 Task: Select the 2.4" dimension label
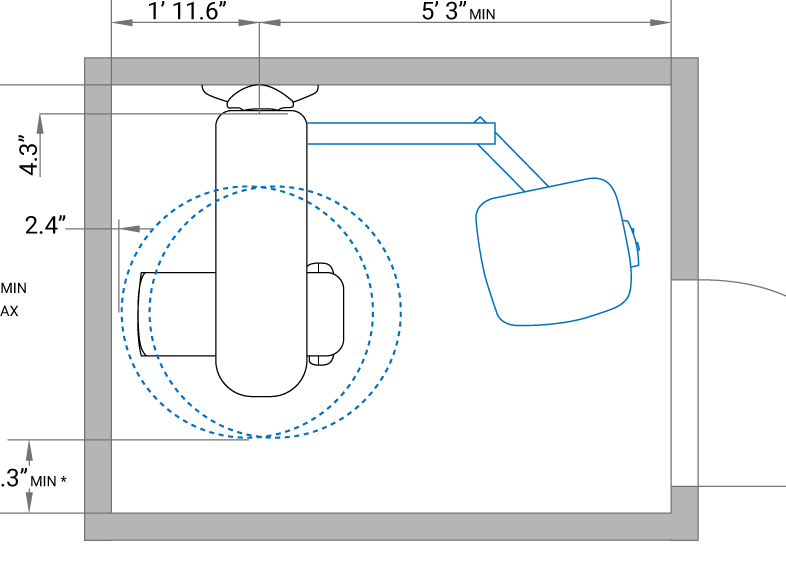(x=45, y=226)
